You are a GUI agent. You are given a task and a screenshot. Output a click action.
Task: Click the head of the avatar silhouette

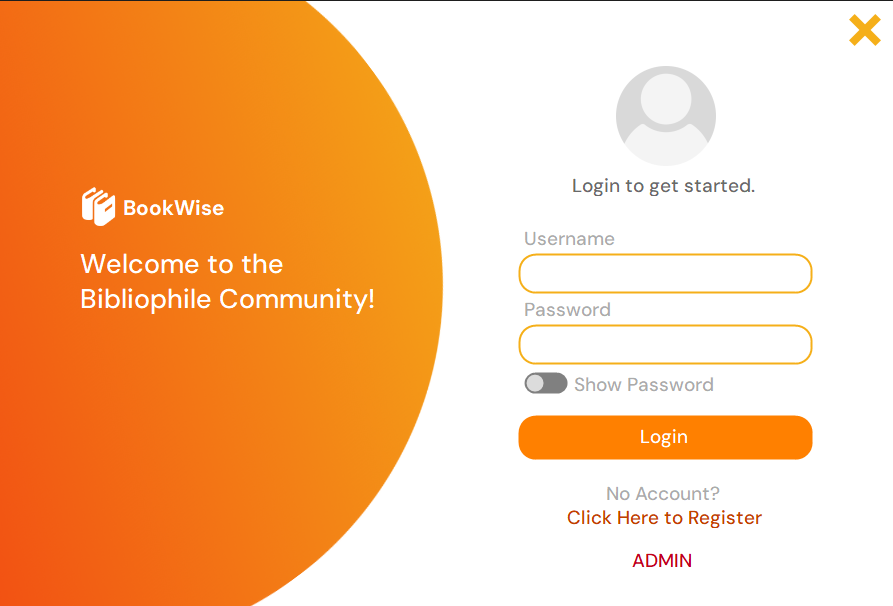tap(665, 100)
